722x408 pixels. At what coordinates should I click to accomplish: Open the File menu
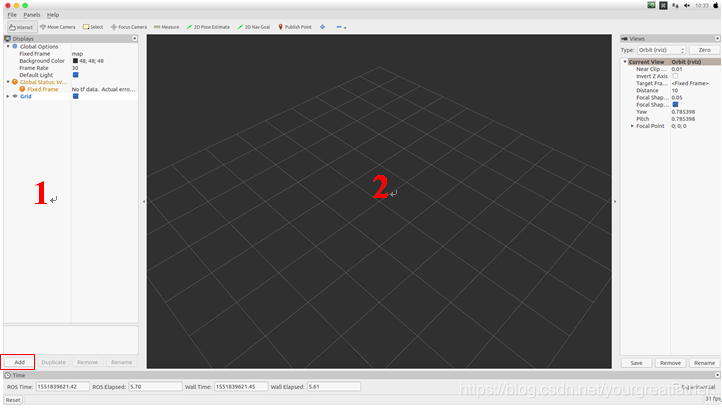(x=12, y=15)
